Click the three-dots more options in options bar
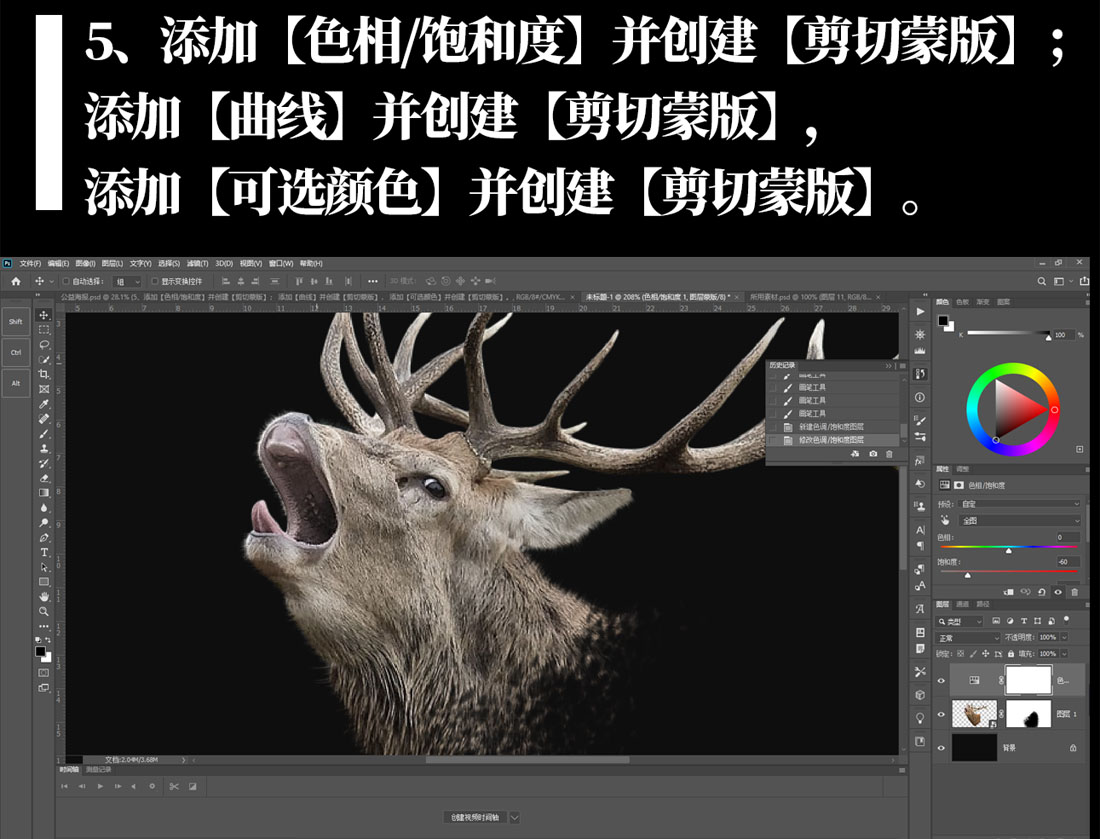The width and height of the screenshot is (1100, 839). coord(373,281)
